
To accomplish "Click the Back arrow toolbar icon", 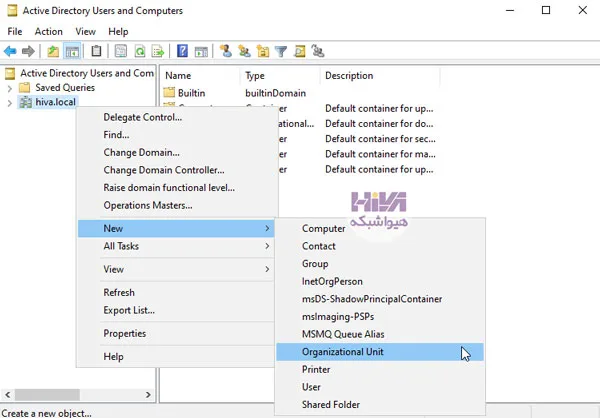I will (x=10, y=51).
